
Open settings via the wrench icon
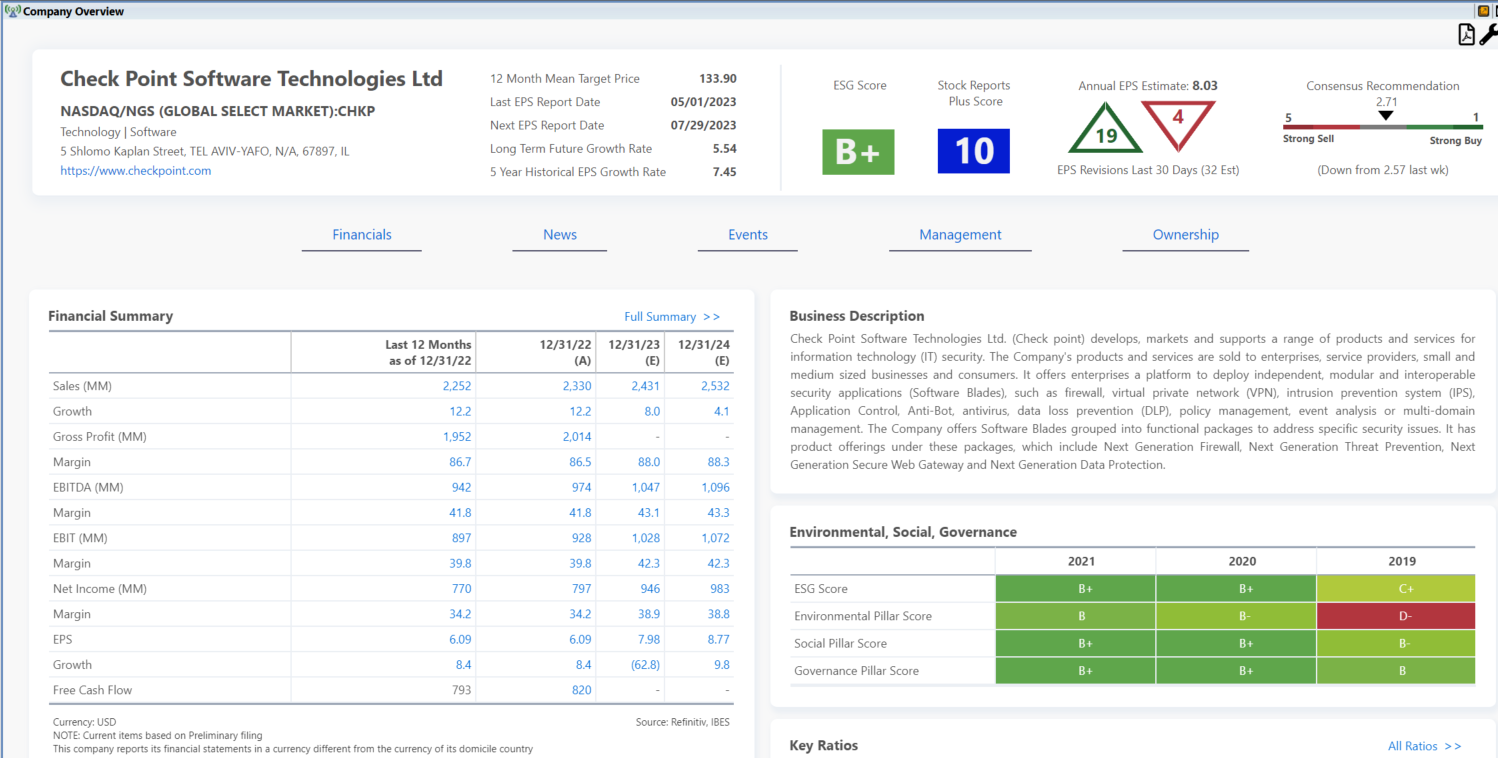tap(1488, 34)
